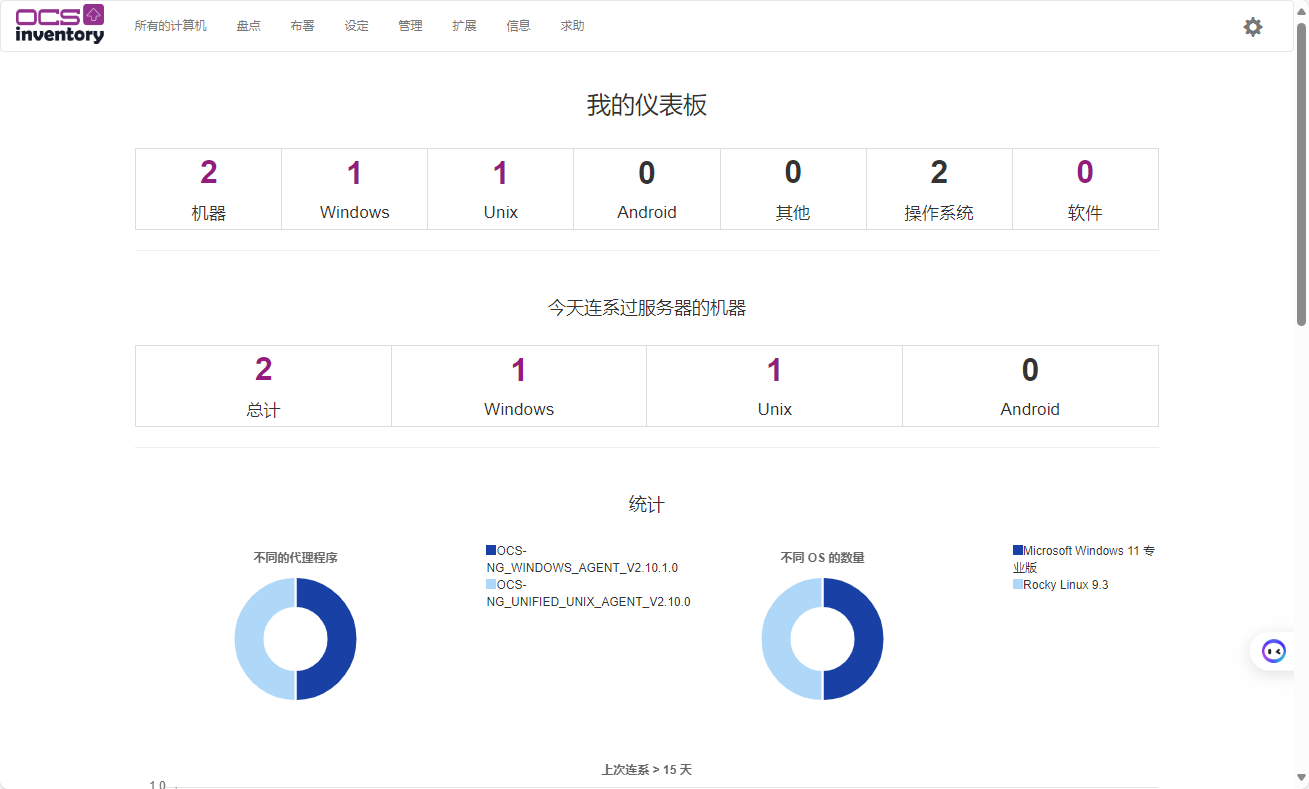Click the page vertical scrollbar thumb
Viewport: 1309px width, 789px height.
pos(1301,174)
